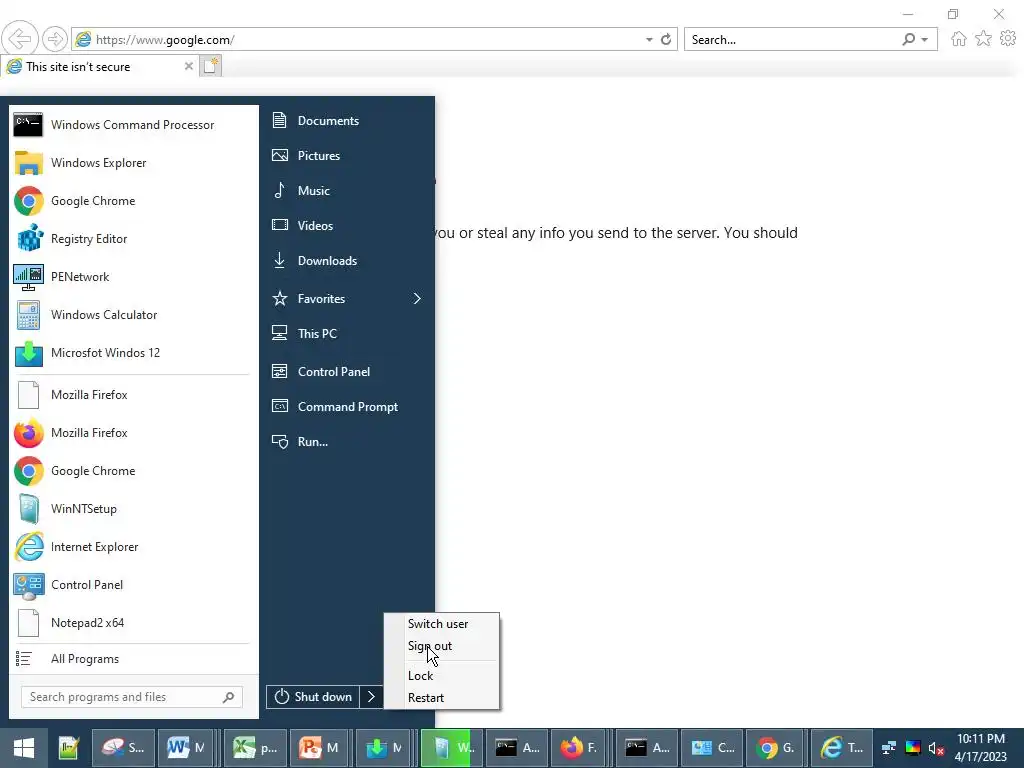
Task: Click the Search programs and files box
Action: point(131,697)
